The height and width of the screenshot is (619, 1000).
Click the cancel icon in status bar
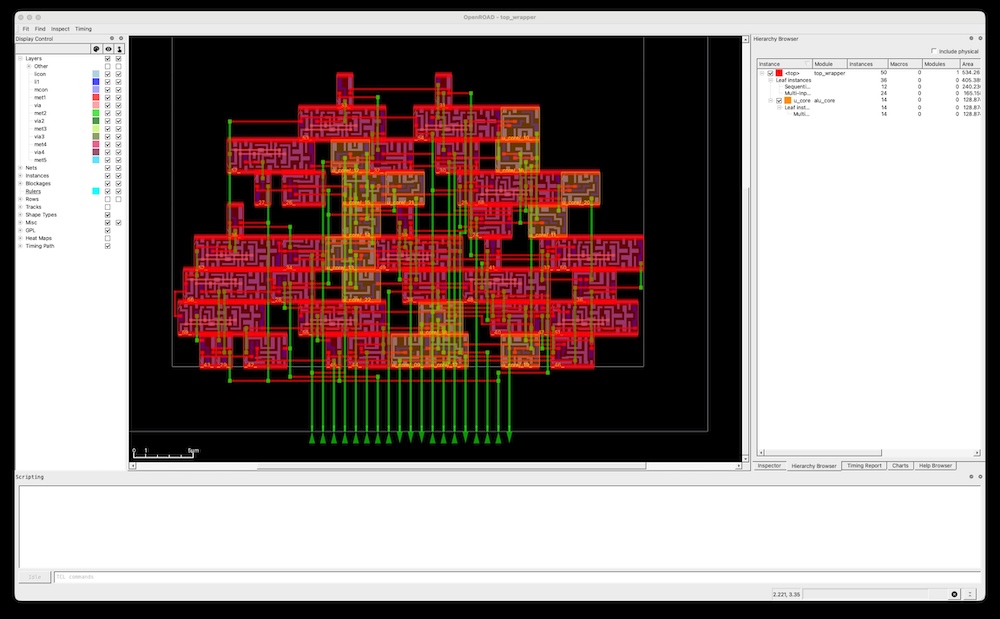point(954,594)
